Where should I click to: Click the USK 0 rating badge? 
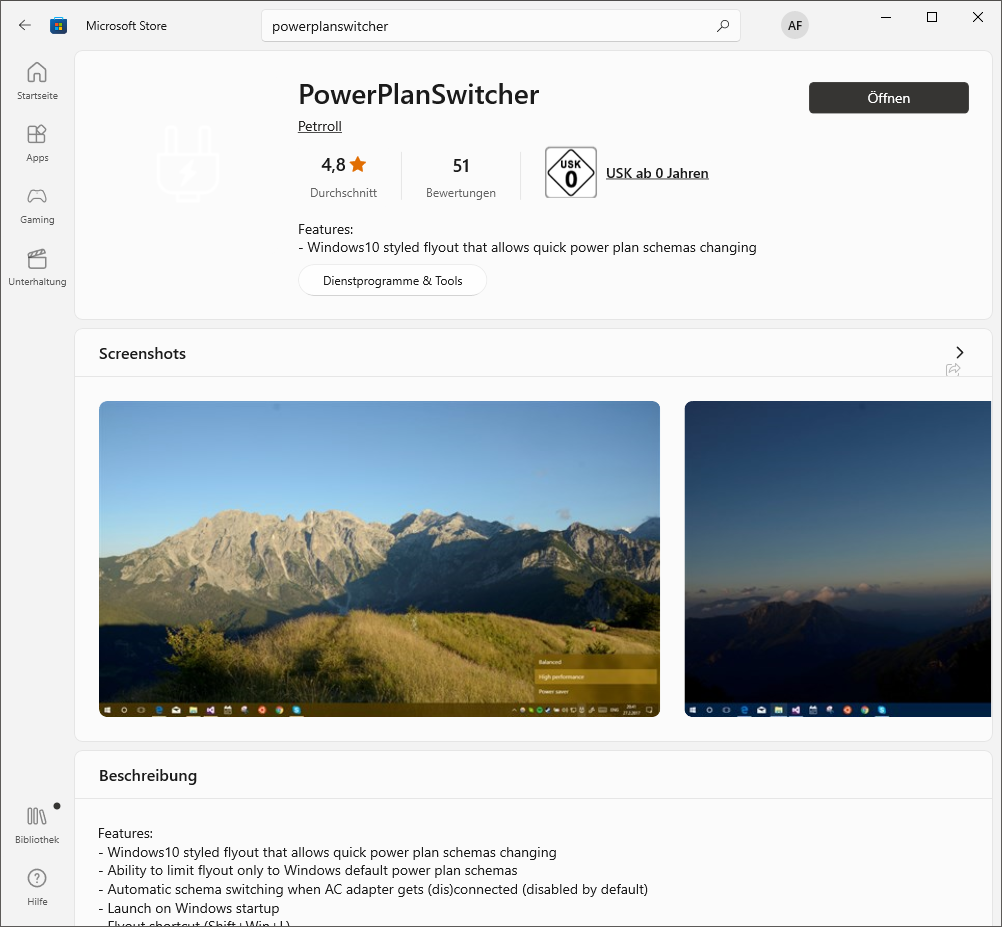[x=571, y=172]
